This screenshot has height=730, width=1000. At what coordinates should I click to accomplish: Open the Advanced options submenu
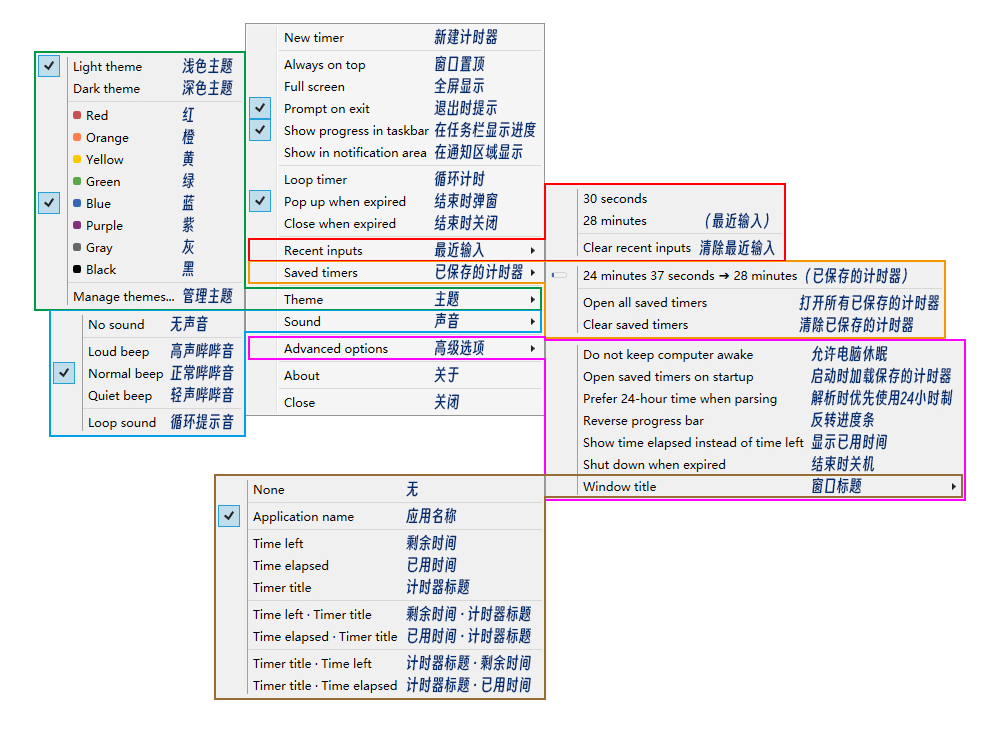[x=395, y=348]
